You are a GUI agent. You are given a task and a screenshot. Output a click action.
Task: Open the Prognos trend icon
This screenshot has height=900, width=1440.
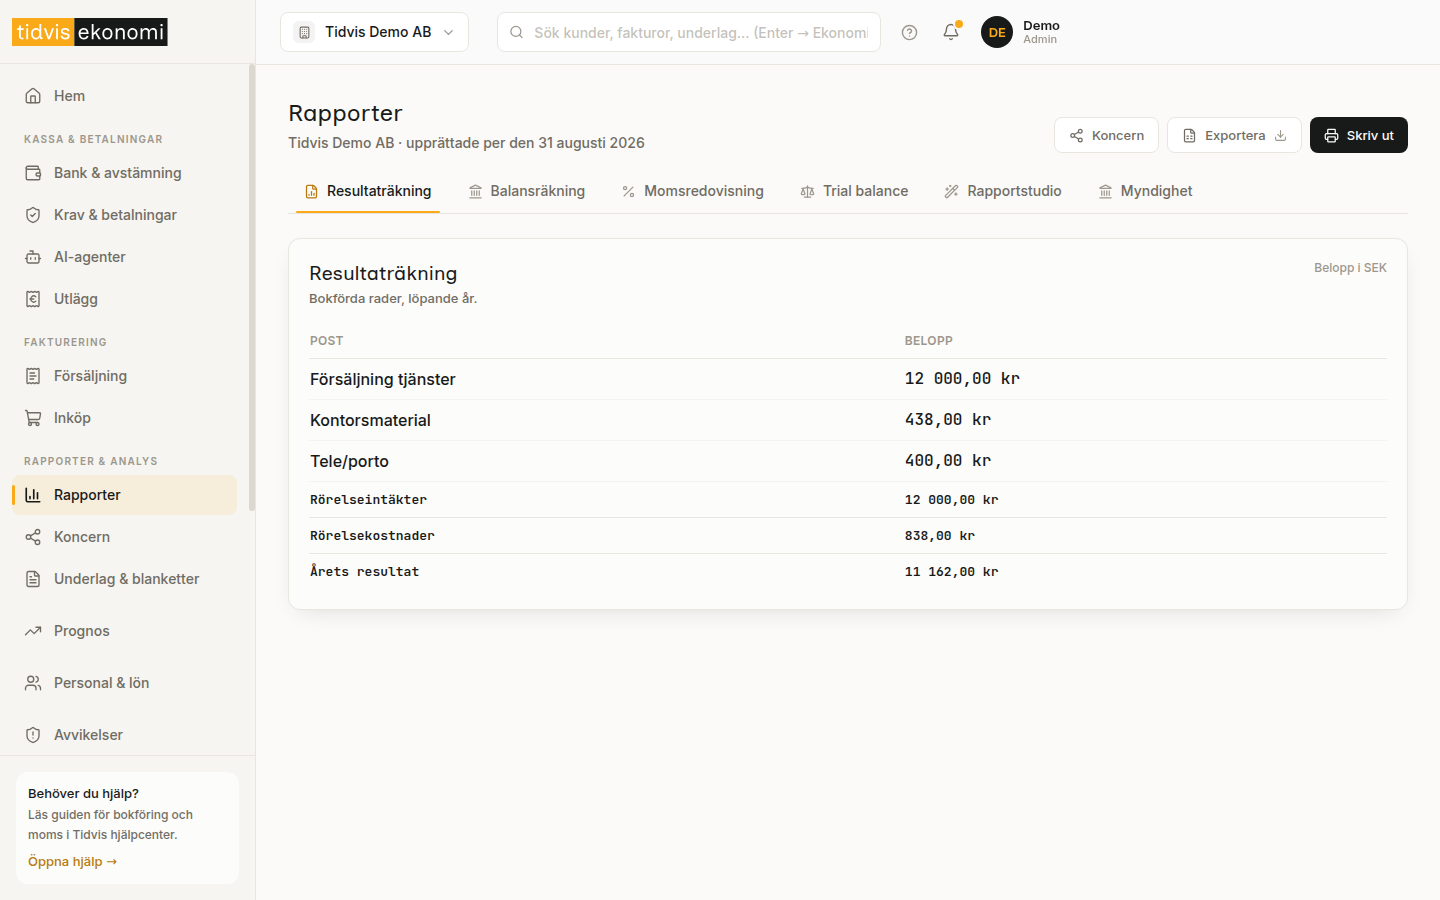coord(33,631)
